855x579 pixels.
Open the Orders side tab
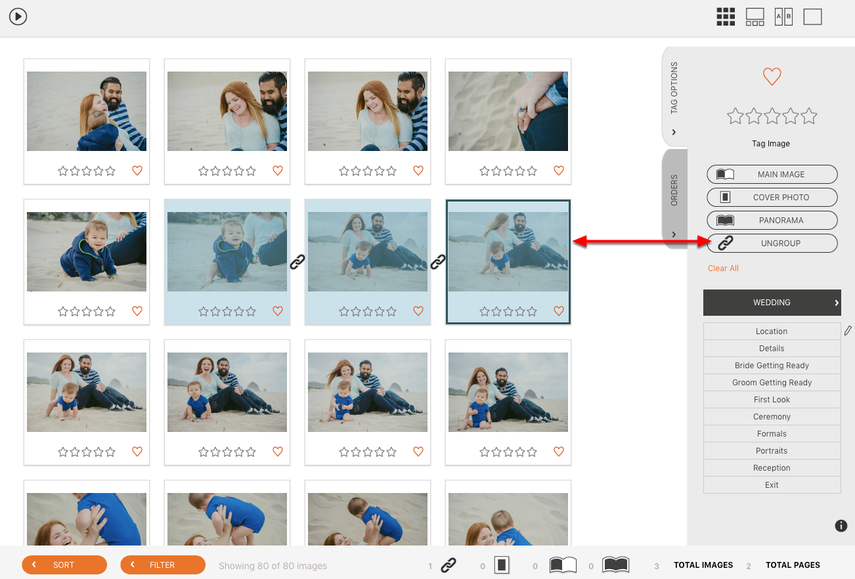(674, 198)
